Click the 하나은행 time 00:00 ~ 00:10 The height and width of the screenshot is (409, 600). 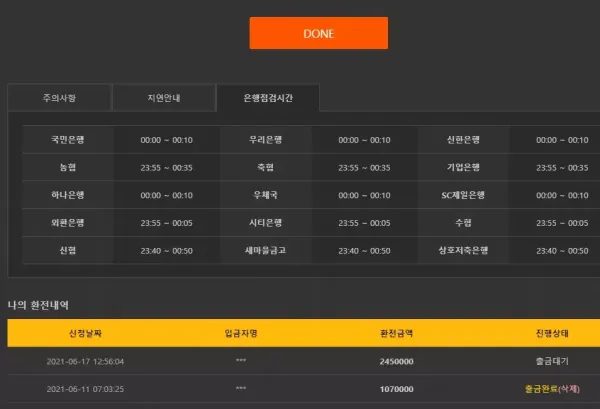pos(166,195)
